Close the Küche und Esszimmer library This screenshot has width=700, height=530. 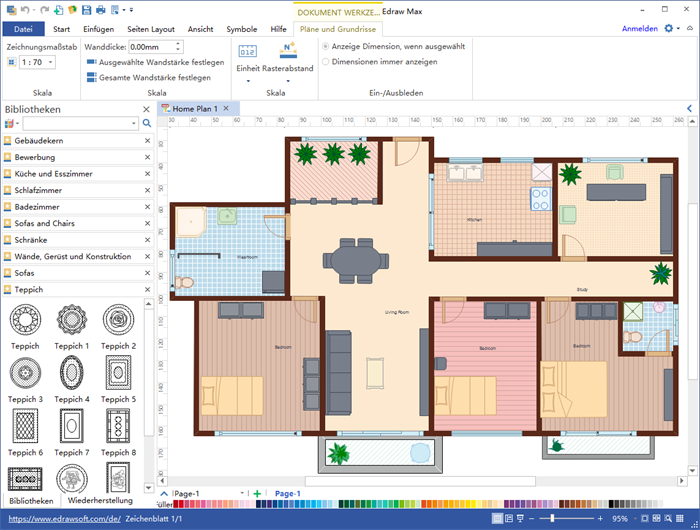pyautogui.click(x=147, y=174)
